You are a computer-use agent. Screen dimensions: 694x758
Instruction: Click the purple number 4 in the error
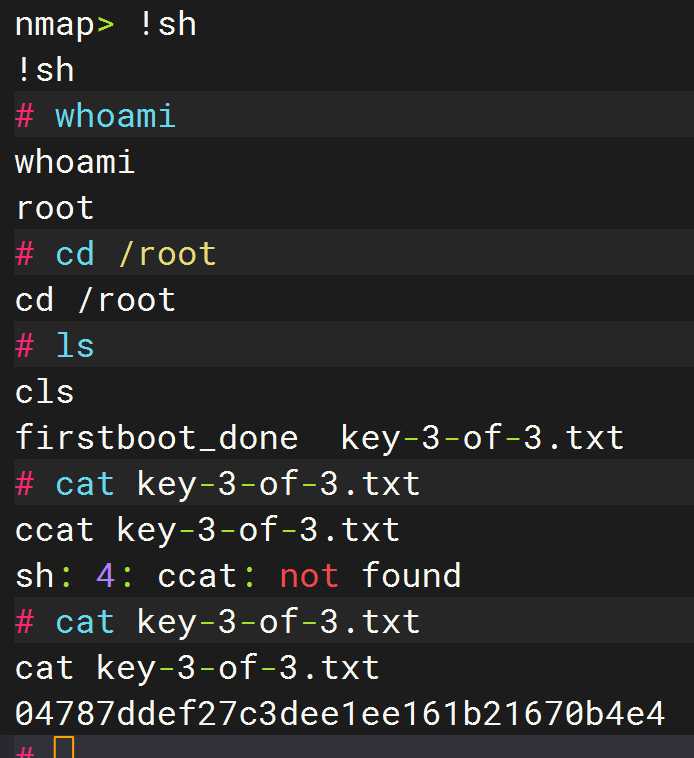(105, 576)
